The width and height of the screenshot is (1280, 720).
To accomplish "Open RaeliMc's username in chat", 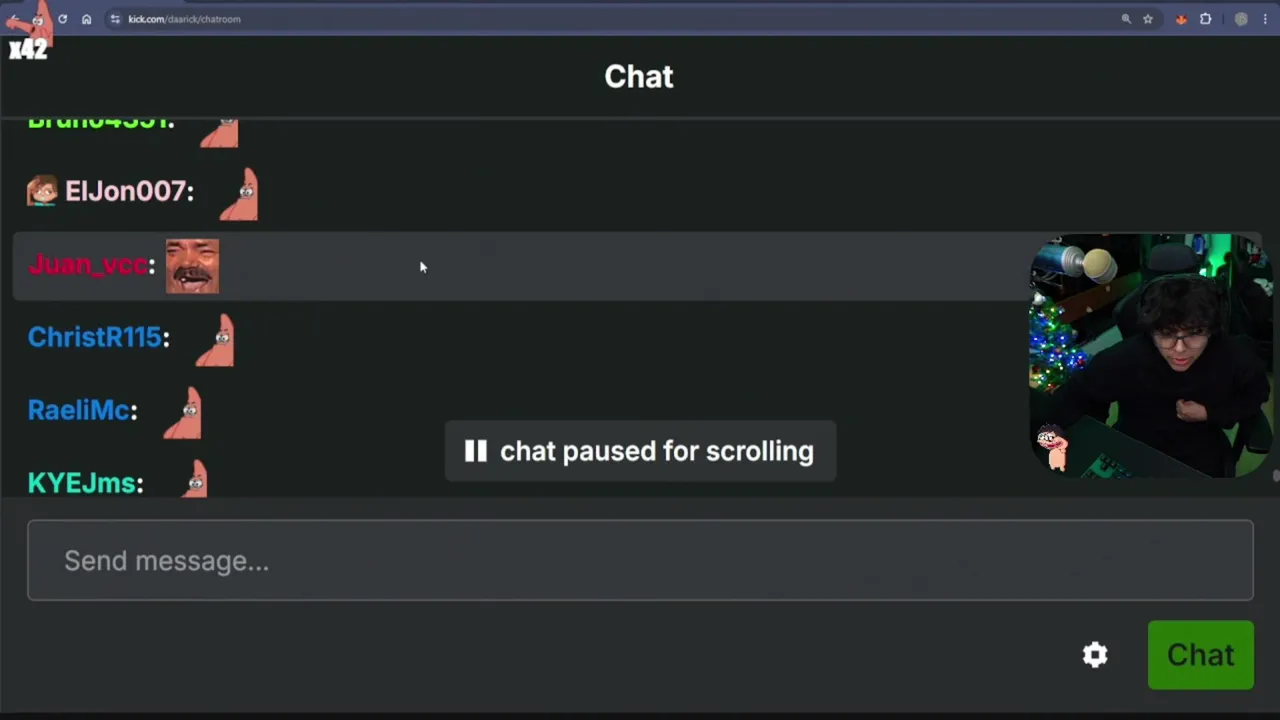I will point(79,410).
